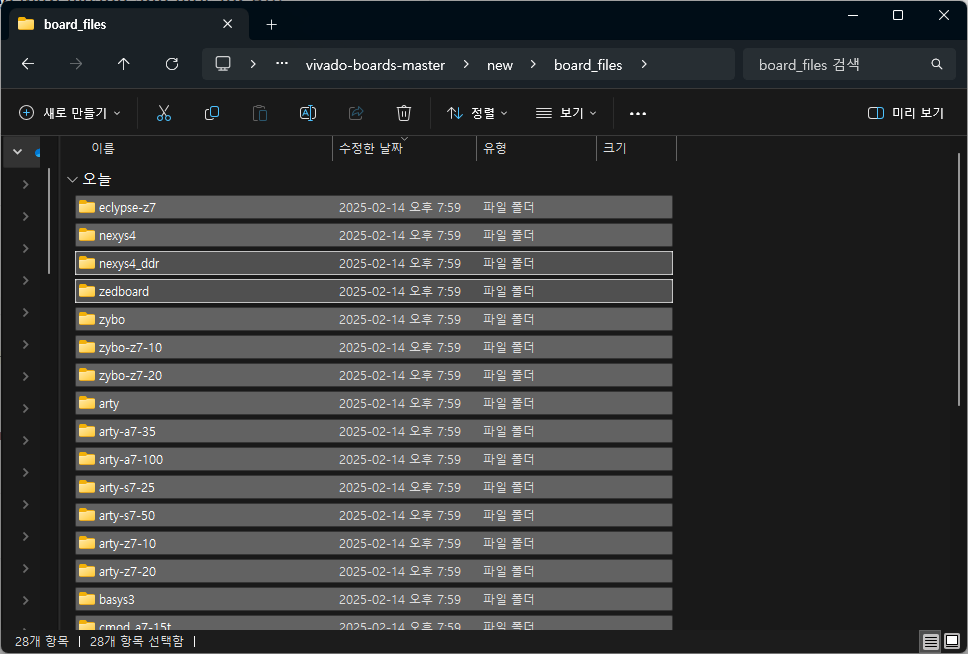Click the Paste clipboard icon
968x654 pixels.
tap(260, 113)
